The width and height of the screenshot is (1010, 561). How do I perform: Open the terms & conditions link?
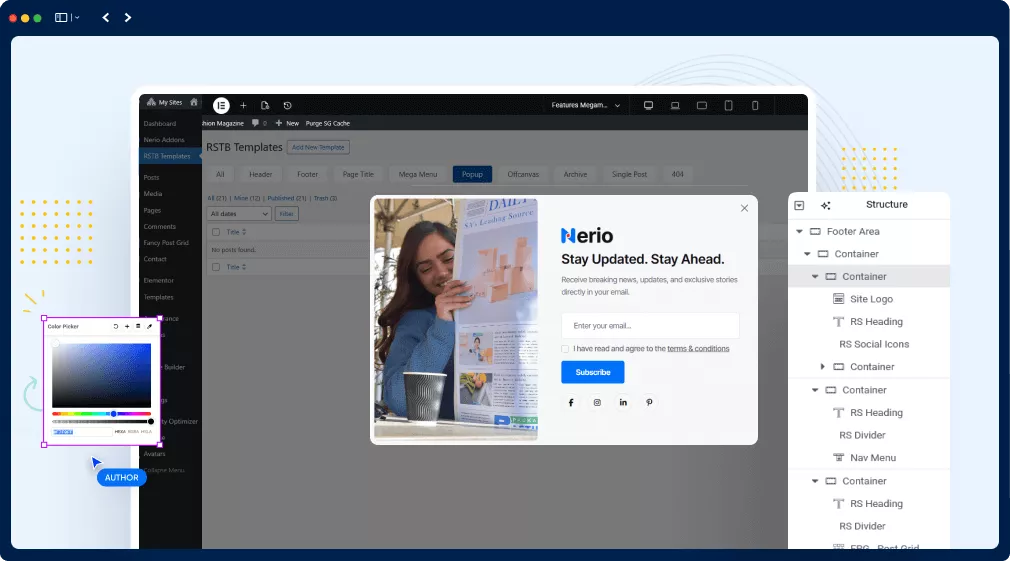[x=698, y=348]
